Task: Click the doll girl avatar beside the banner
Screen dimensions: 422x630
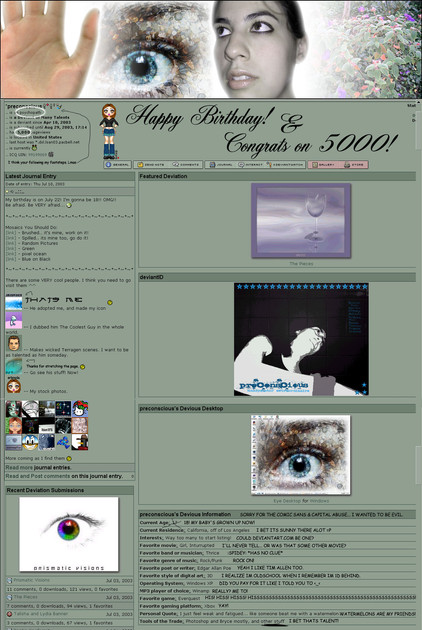Action: coord(109,131)
